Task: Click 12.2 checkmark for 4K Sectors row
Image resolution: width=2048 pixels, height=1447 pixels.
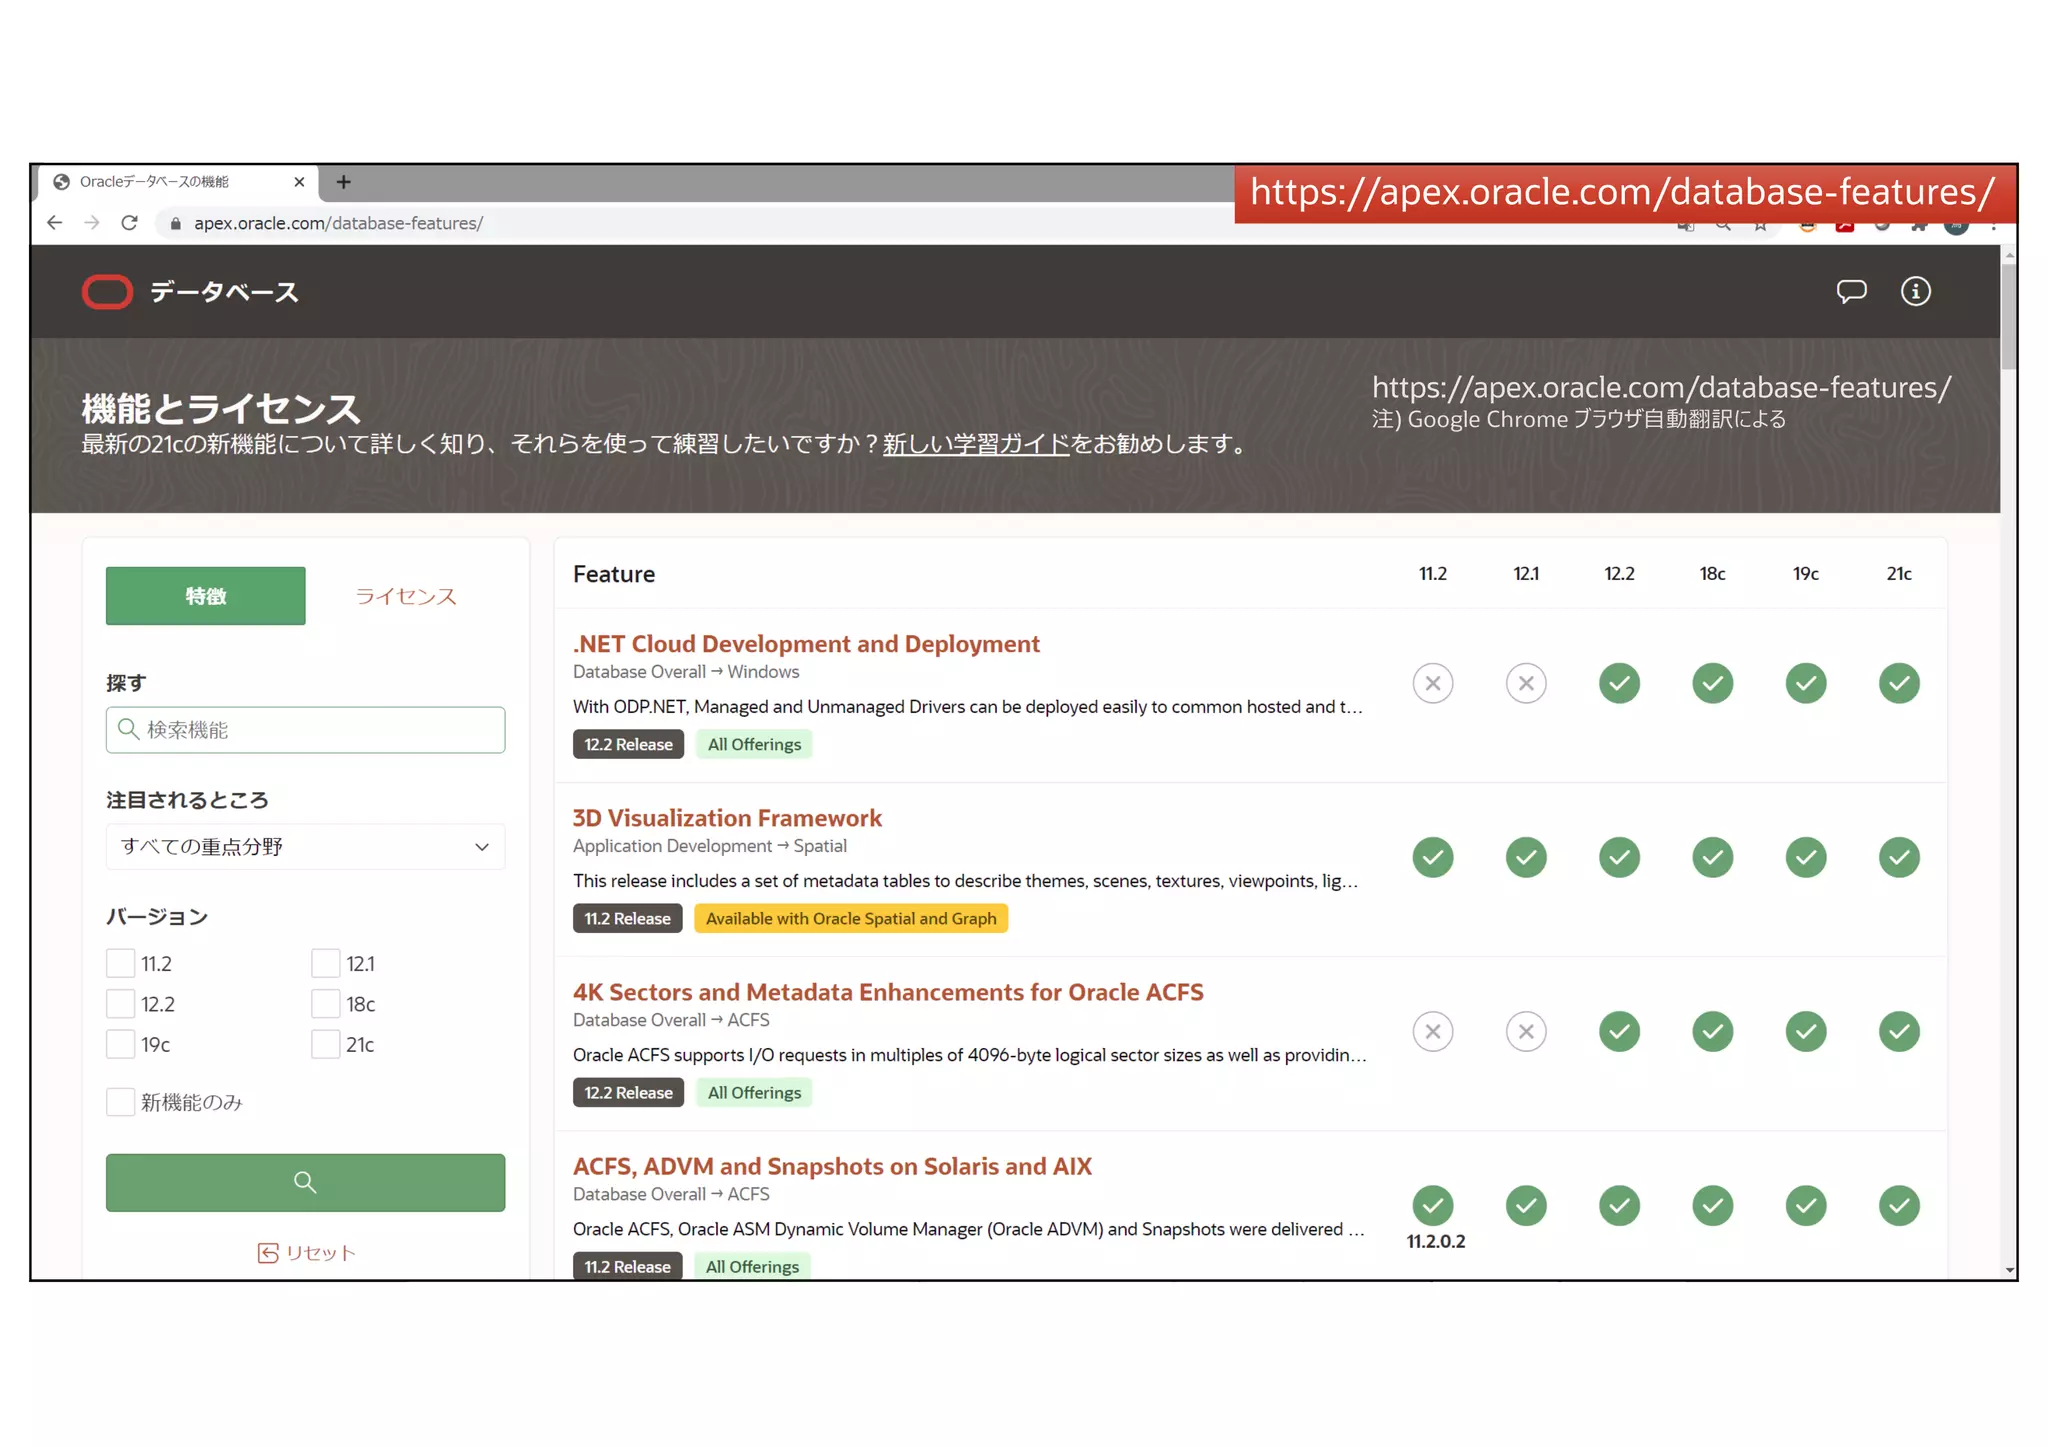Action: pyautogui.click(x=1619, y=1031)
